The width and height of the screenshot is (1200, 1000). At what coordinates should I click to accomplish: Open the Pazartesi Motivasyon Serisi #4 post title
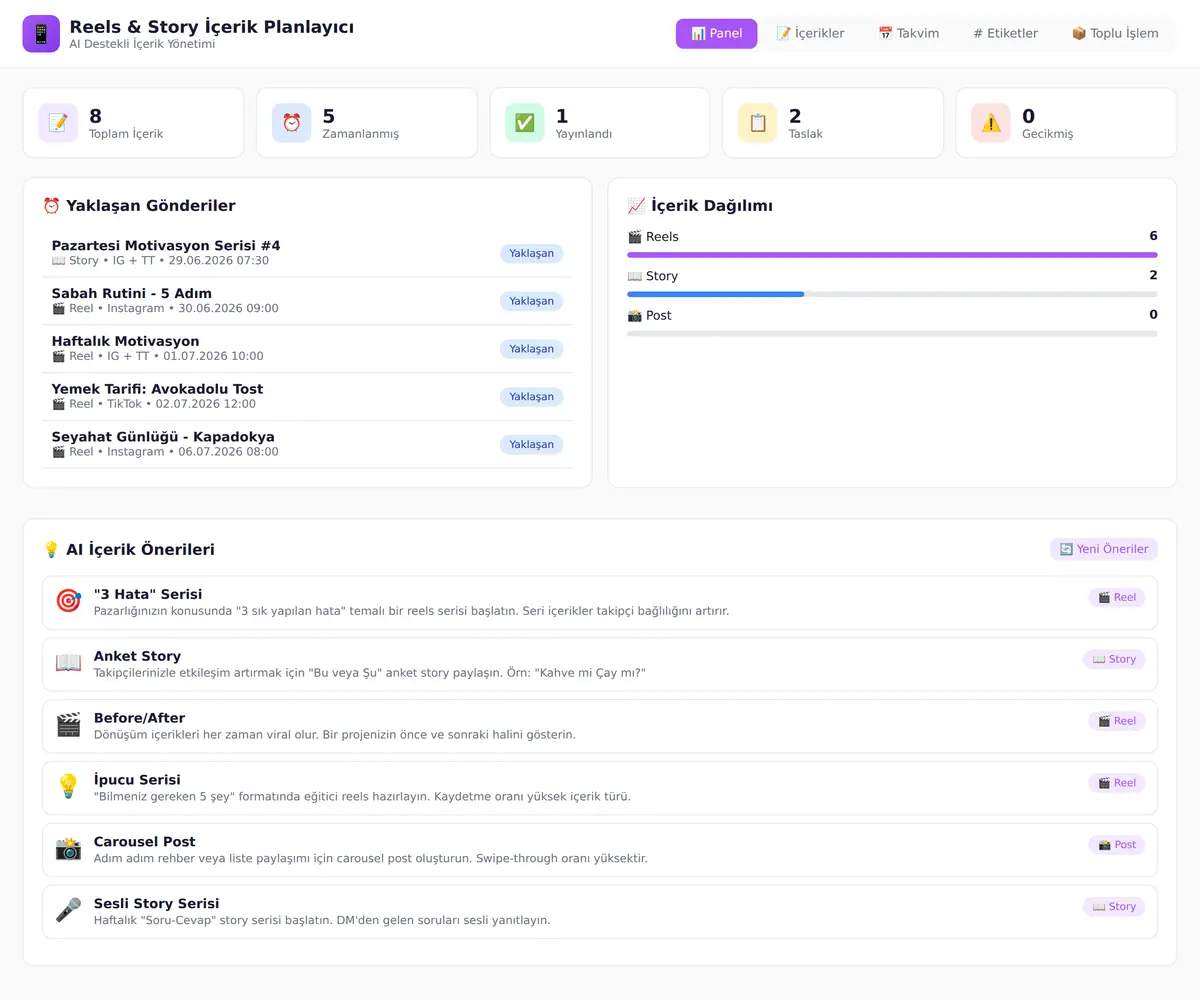click(166, 245)
